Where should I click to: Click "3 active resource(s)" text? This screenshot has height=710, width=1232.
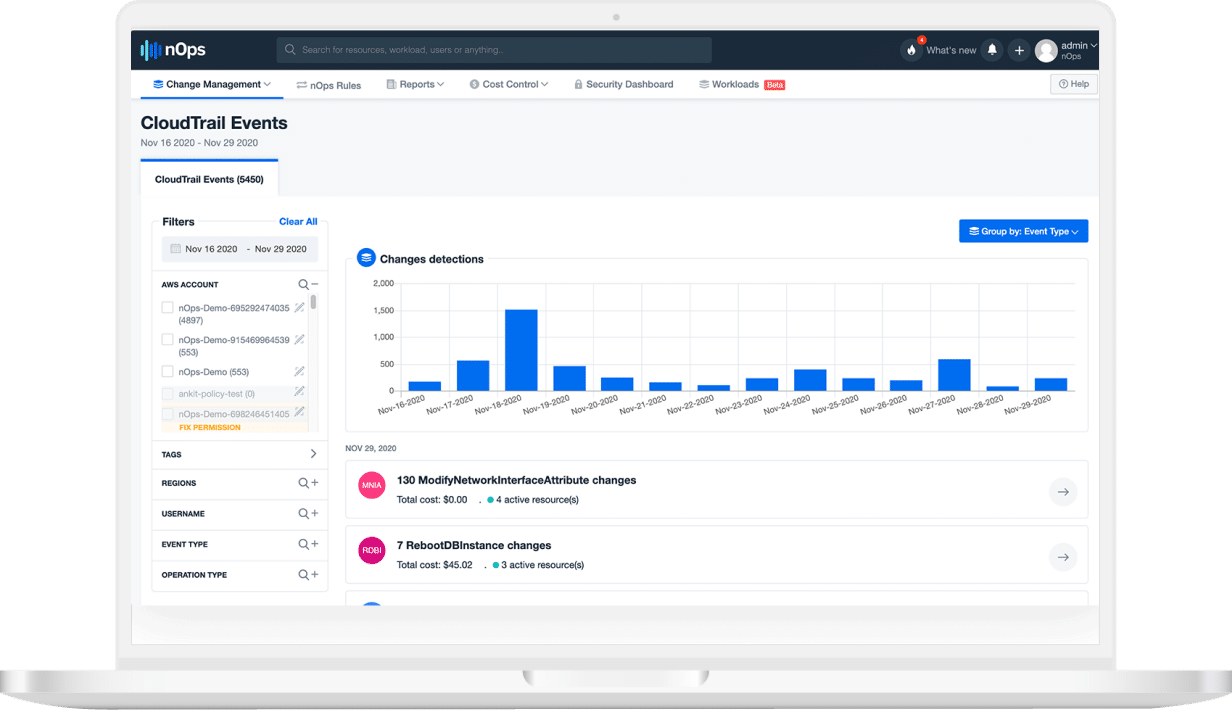[543, 565]
